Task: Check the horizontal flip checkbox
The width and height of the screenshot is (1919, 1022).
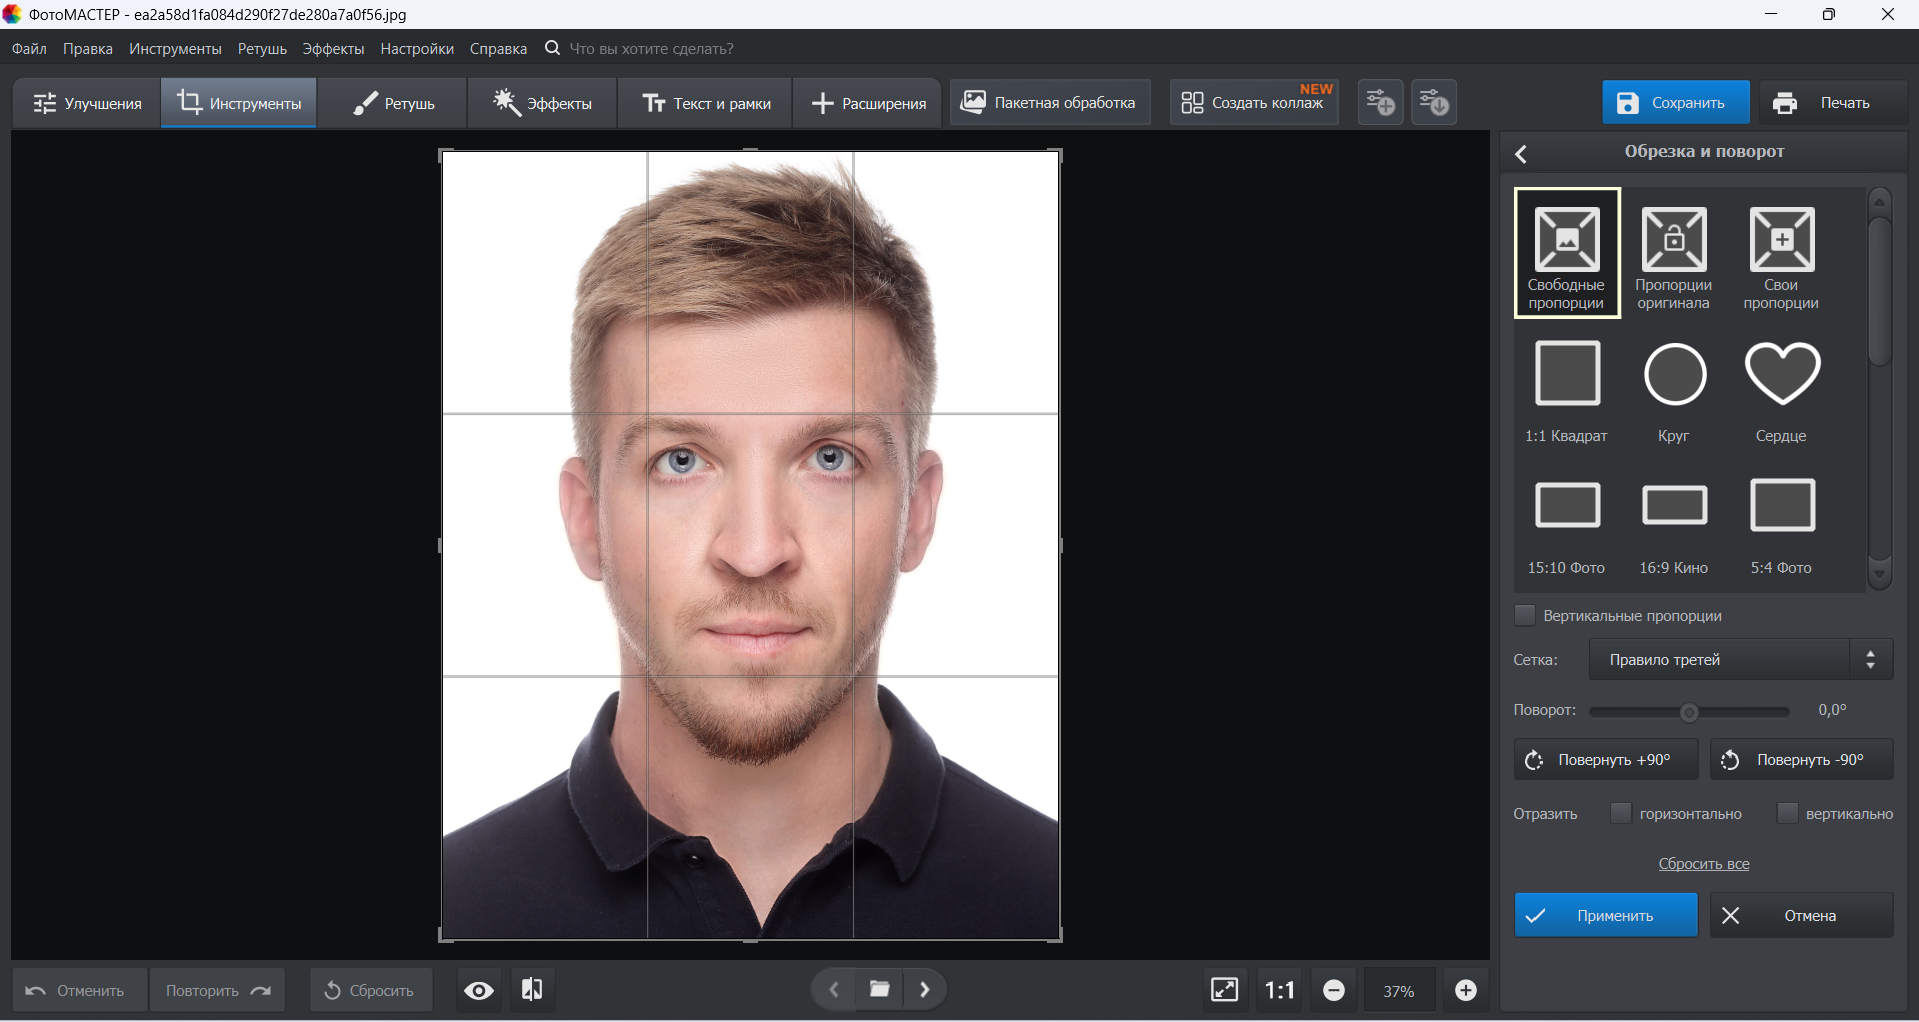Action: pyautogui.click(x=1621, y=814)
